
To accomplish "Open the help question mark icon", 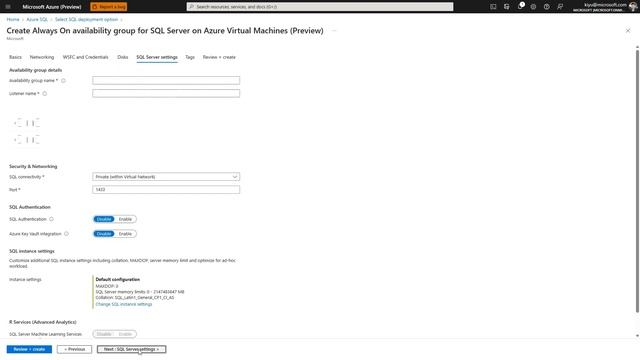I will 547,7.
